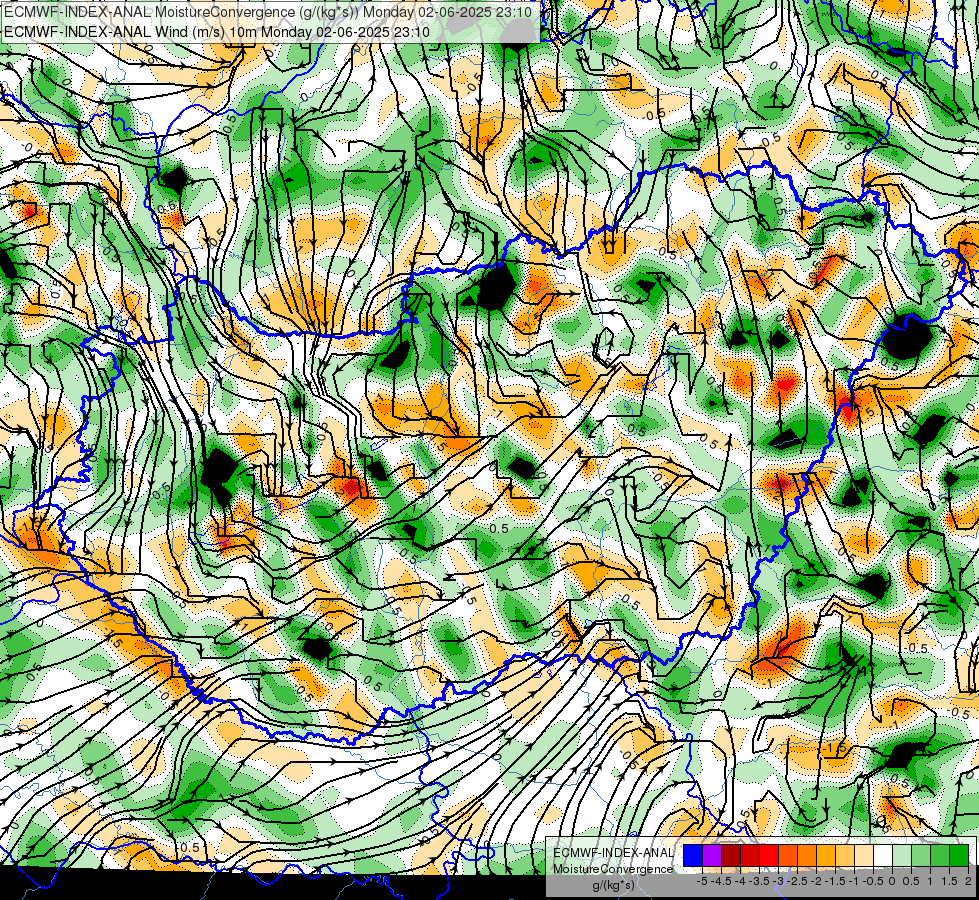Screen dimensions: 979x900
Task: Pick the palest green legend swatch
Action: click(x=902, y=856)
